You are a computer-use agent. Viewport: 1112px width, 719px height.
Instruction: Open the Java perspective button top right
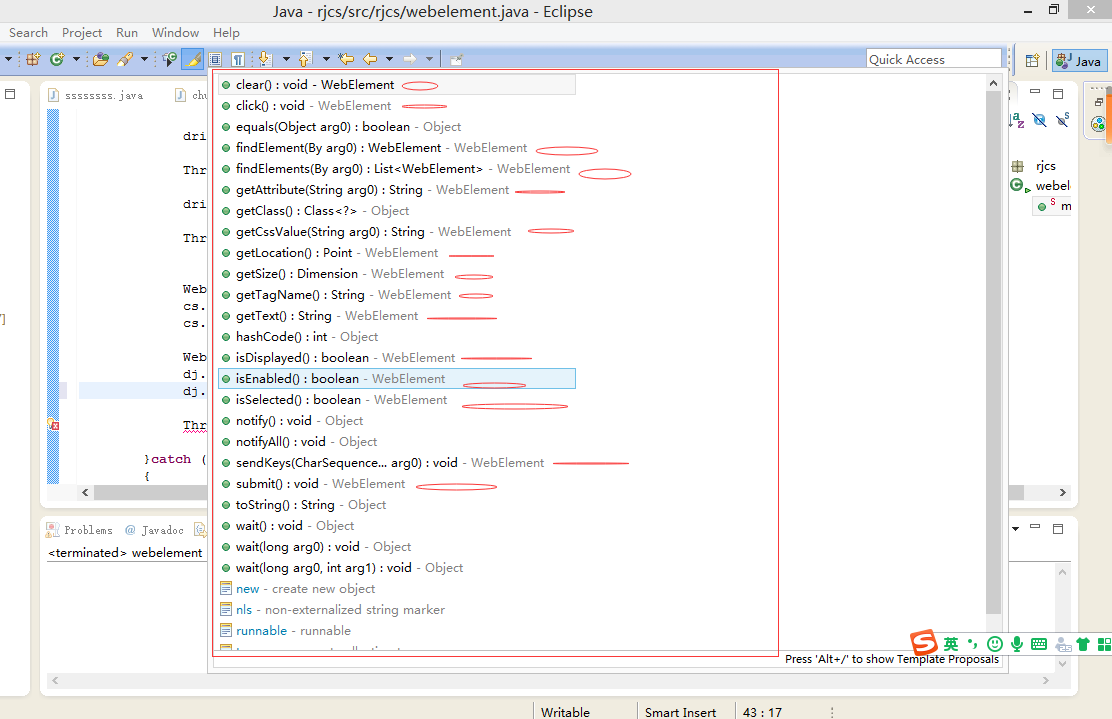pyautogui.click(x=1078, y=60)
